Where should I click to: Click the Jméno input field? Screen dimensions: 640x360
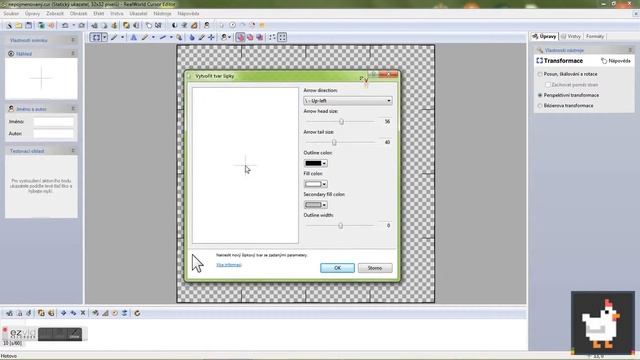[x=53, y=122]
